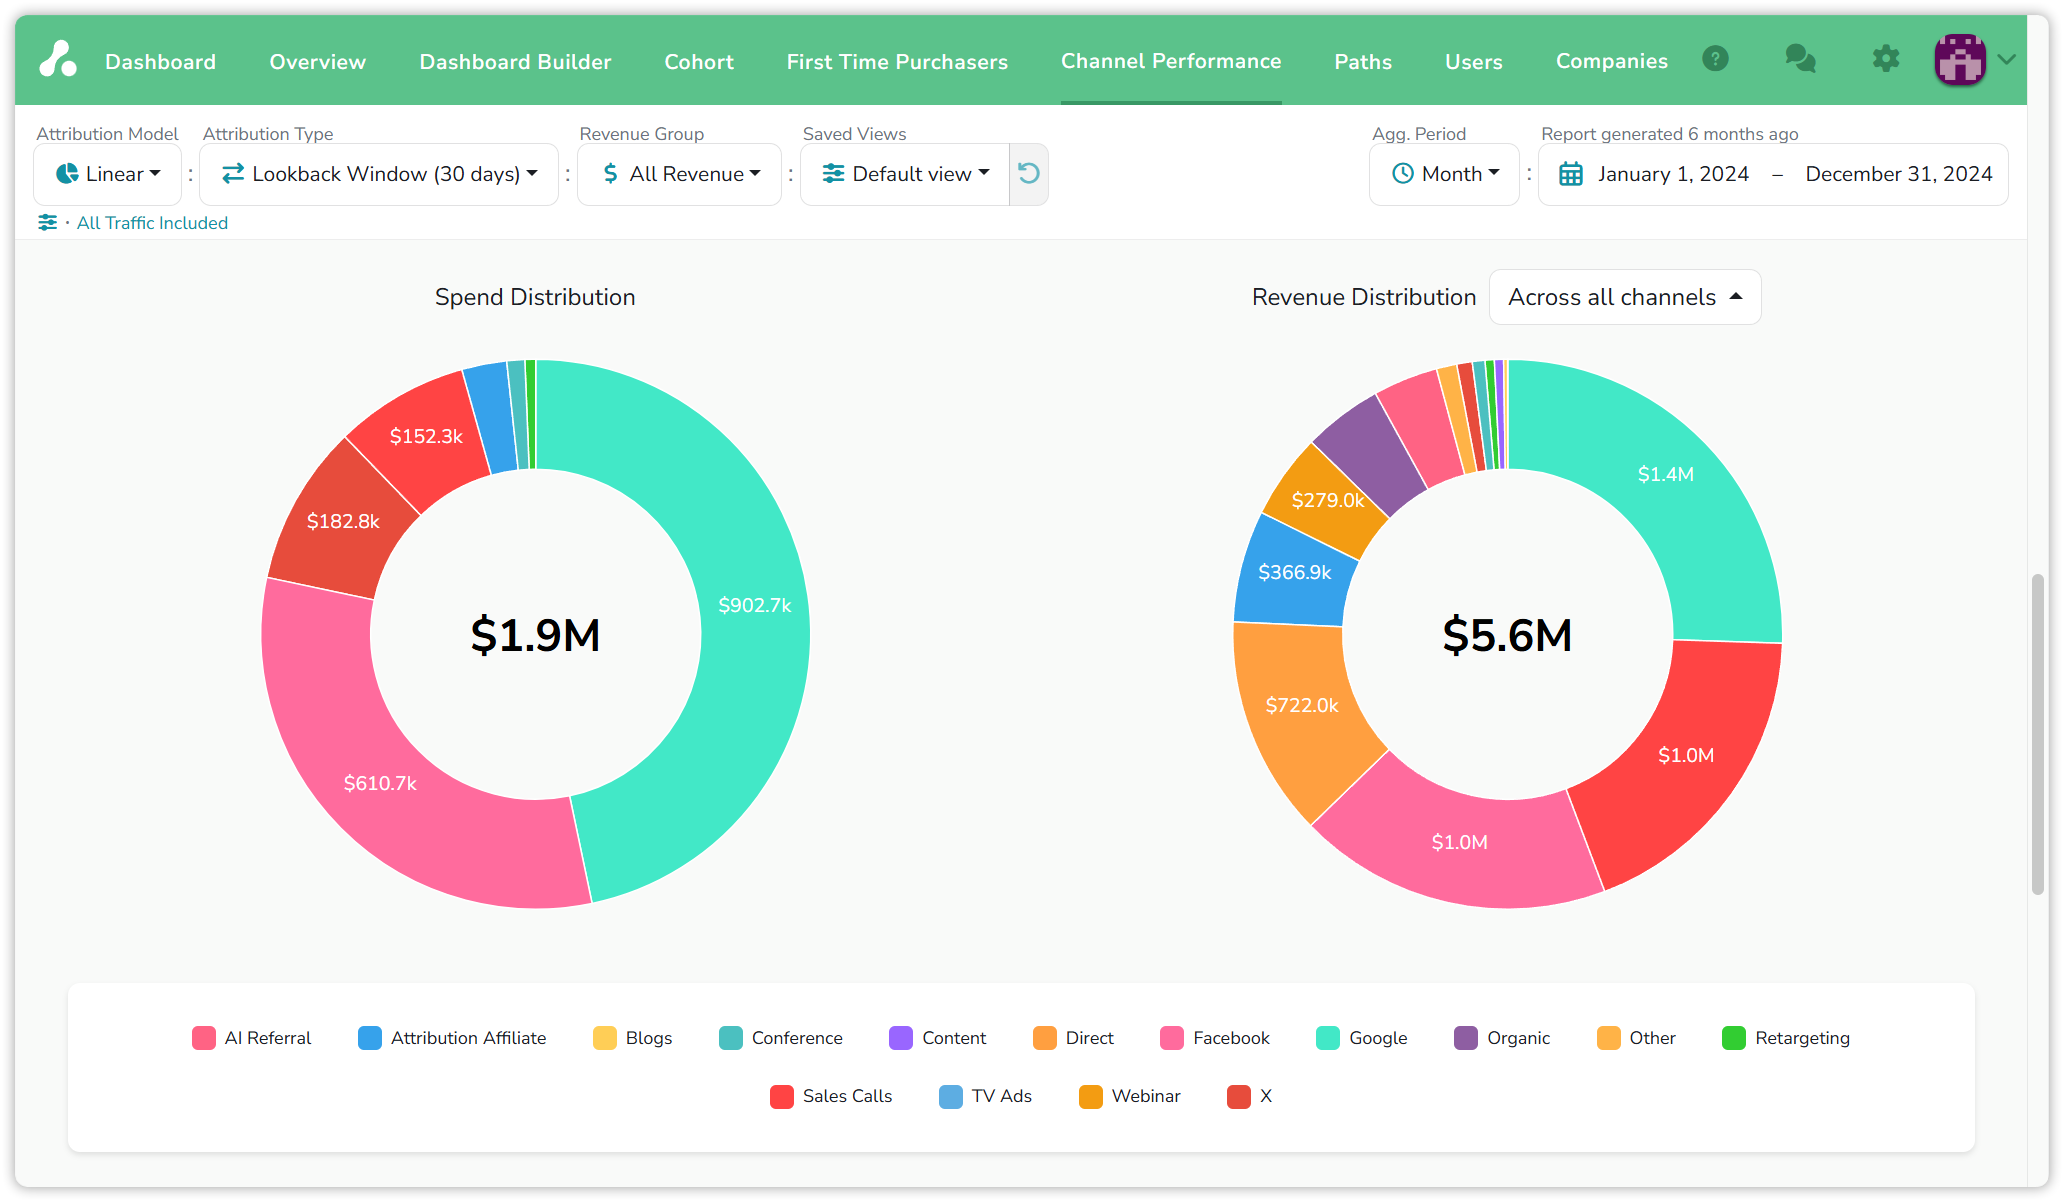Toggle Retargeting legend item
2064x1202 pixels.
click(1786, 1038)
